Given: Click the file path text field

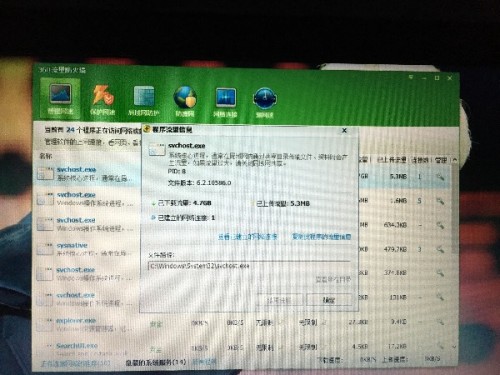Looking at the screenshot, I should tap(249, 266).
